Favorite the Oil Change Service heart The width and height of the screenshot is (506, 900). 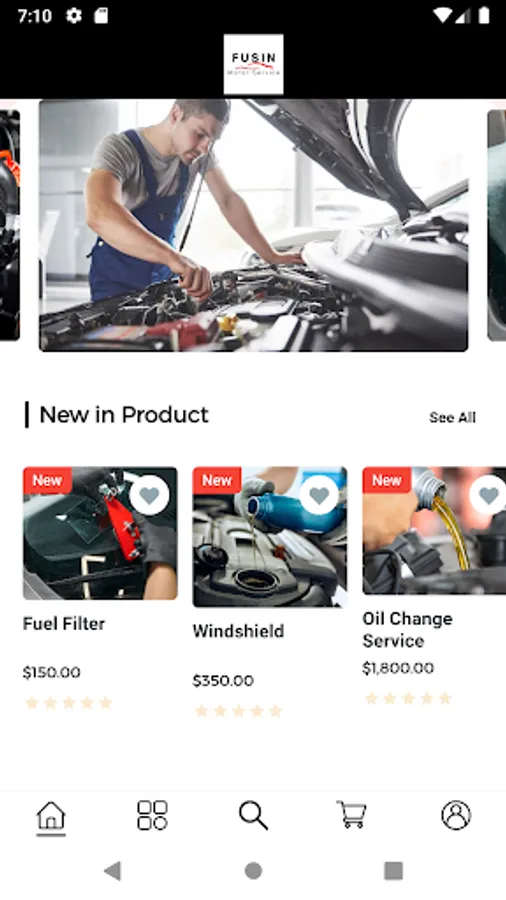(x=488, y=495)
